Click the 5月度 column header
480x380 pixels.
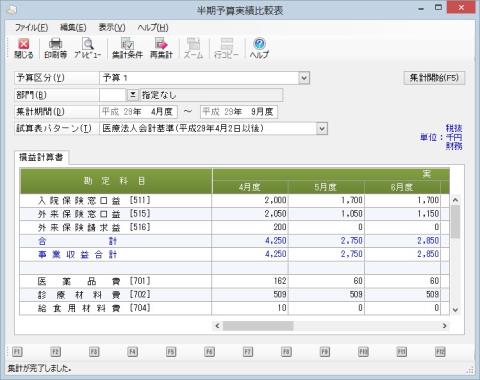pyautogui.click(x=326, y=187)
